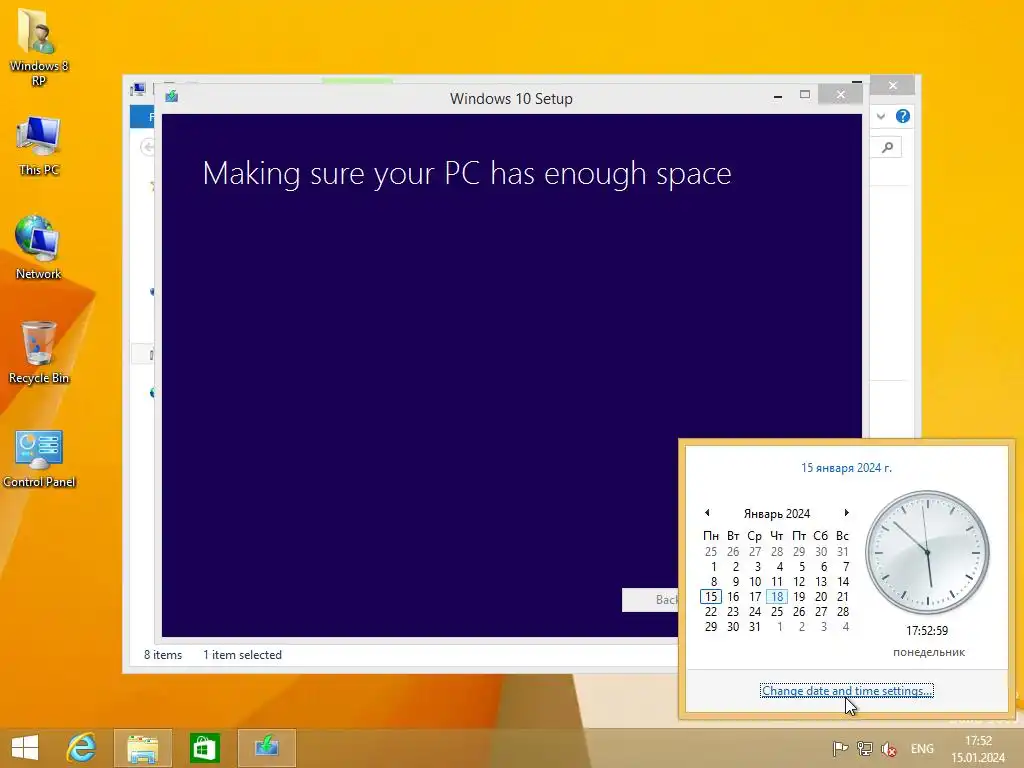
Task: Click the File Explorer search magnifier
Action: 888,148
